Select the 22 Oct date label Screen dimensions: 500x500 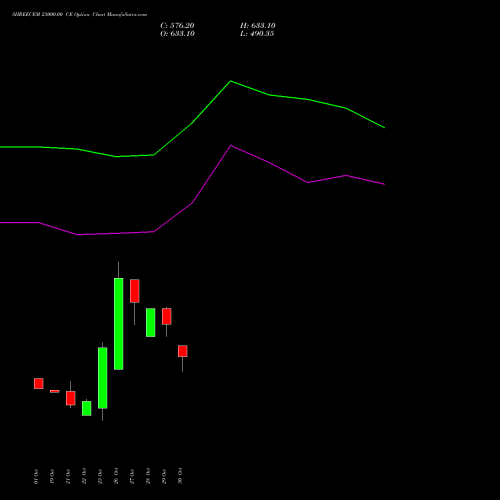point(84,476)
